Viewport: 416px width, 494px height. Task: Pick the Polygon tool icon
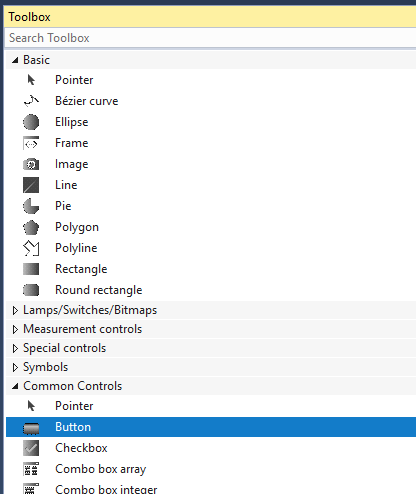pyautogui.click(x=31, y=227)
